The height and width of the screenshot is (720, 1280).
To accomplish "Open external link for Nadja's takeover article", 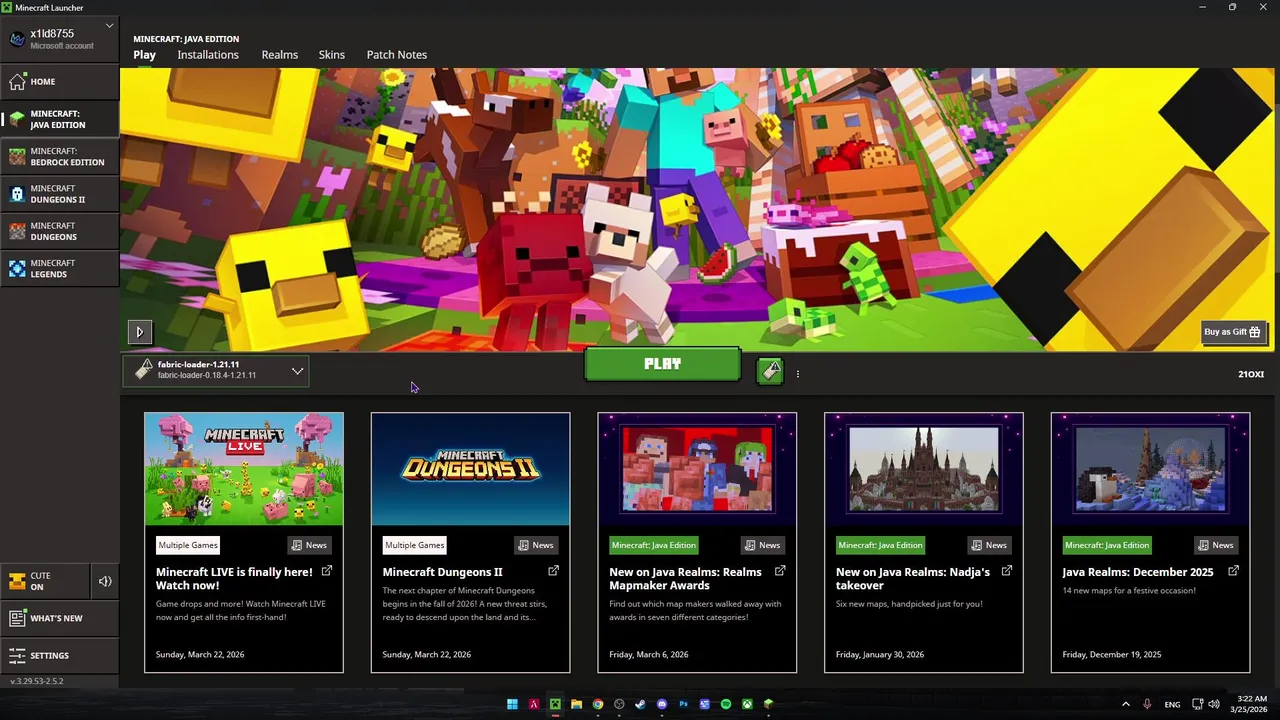I will coord(1007,571).
